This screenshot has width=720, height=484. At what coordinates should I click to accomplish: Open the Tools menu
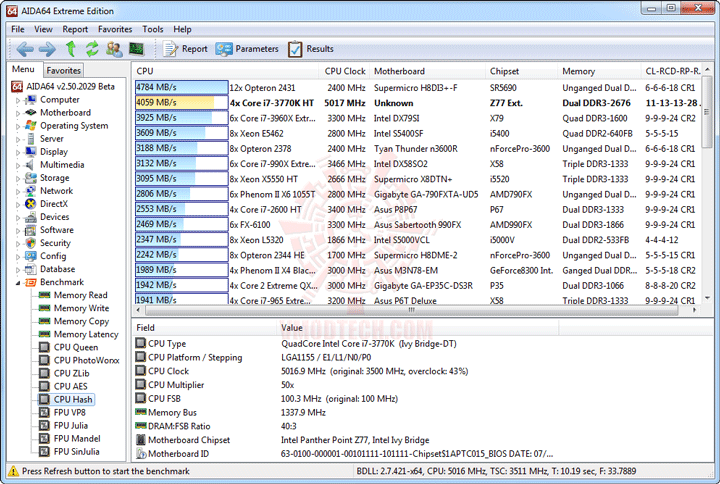152,29
